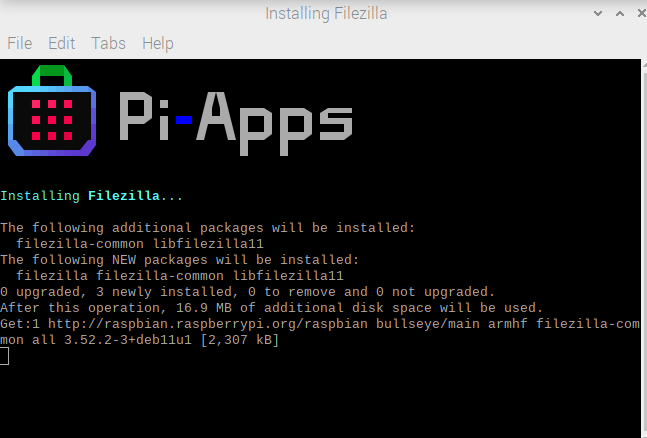Click the pink dot grid inside the logo
The image size is (647, 438).
[x=52, y=119]
